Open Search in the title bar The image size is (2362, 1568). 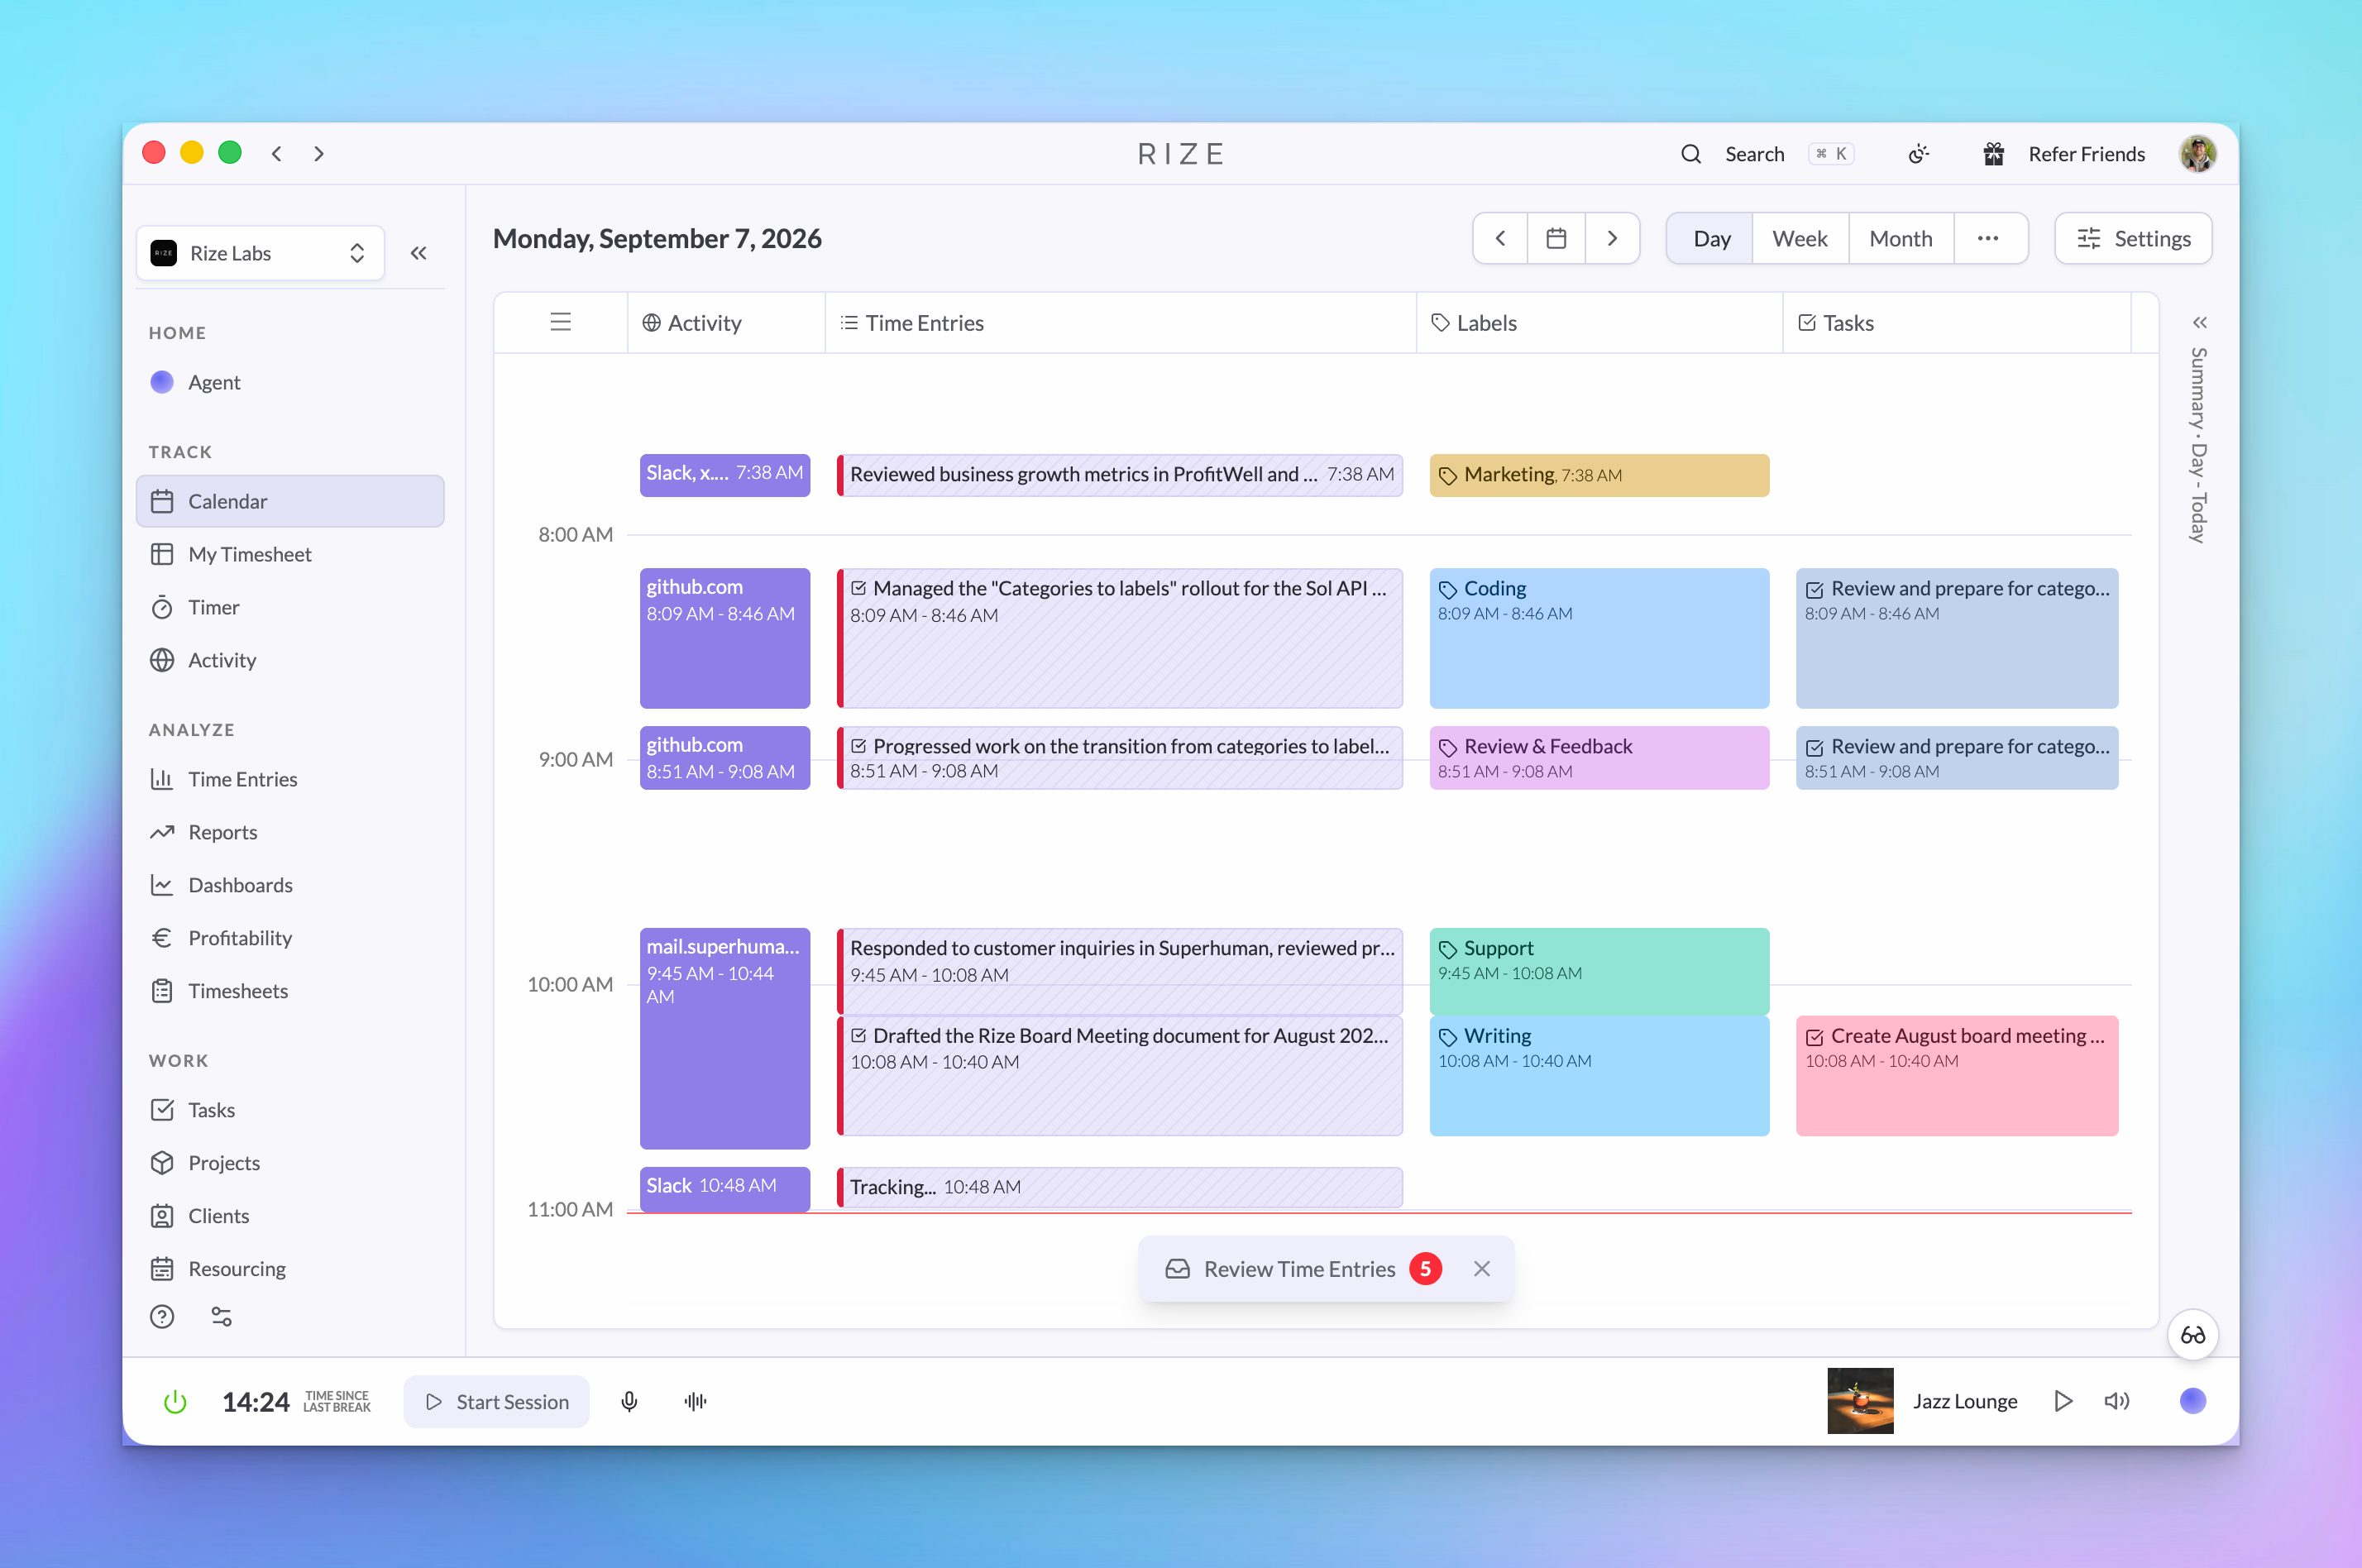(x=1767, y=154)
